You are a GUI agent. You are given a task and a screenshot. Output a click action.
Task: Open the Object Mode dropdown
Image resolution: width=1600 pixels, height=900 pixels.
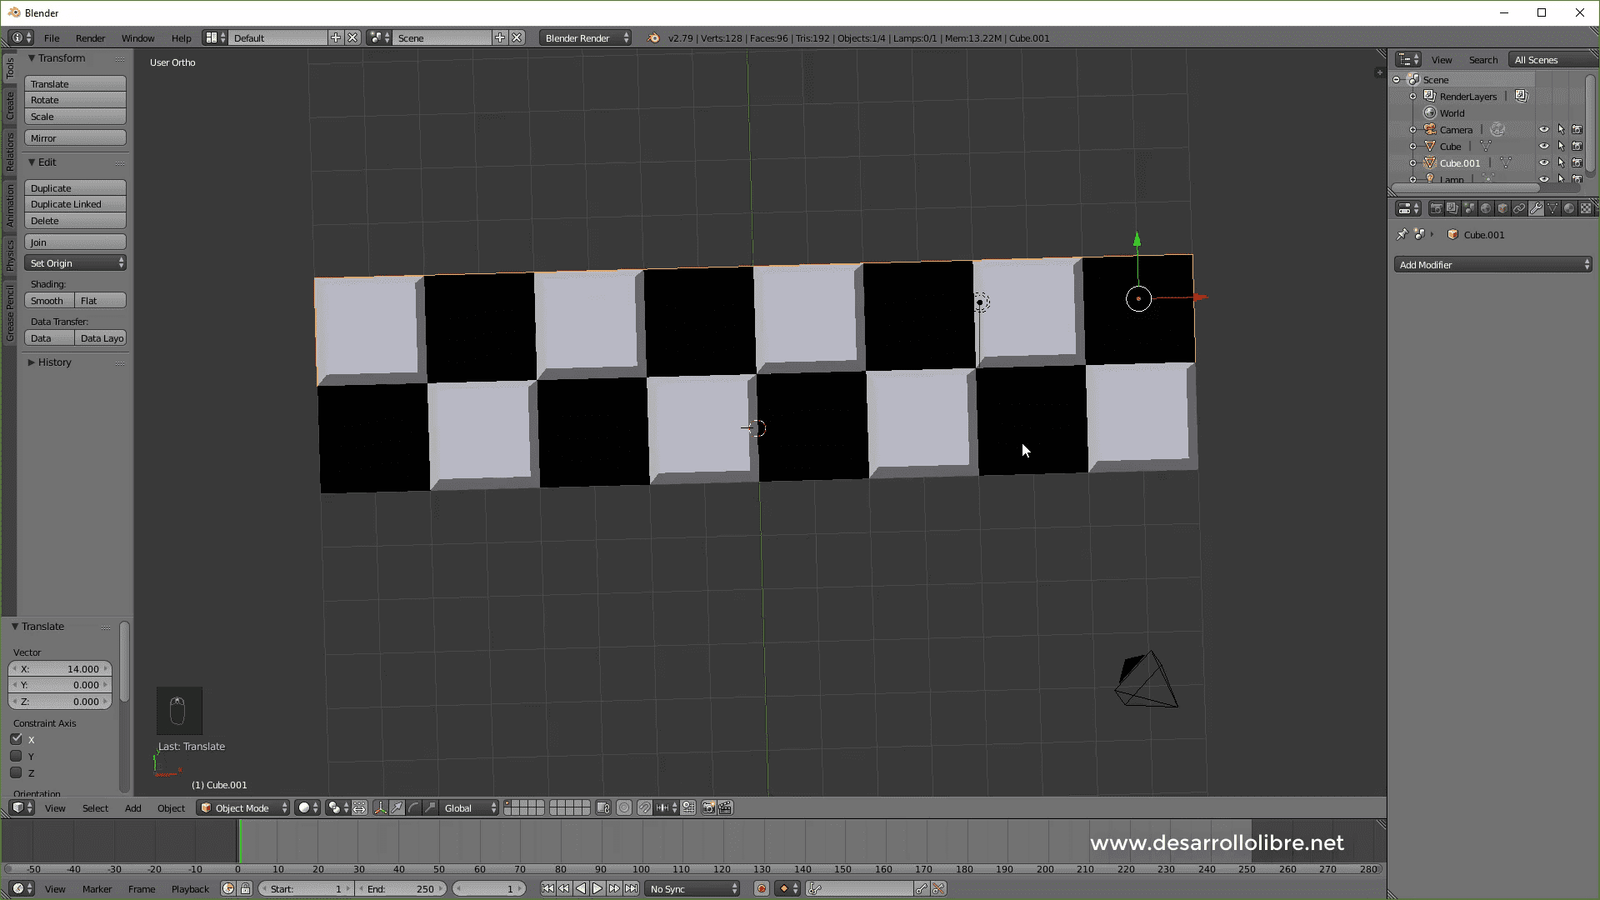[x=244, y=808]
